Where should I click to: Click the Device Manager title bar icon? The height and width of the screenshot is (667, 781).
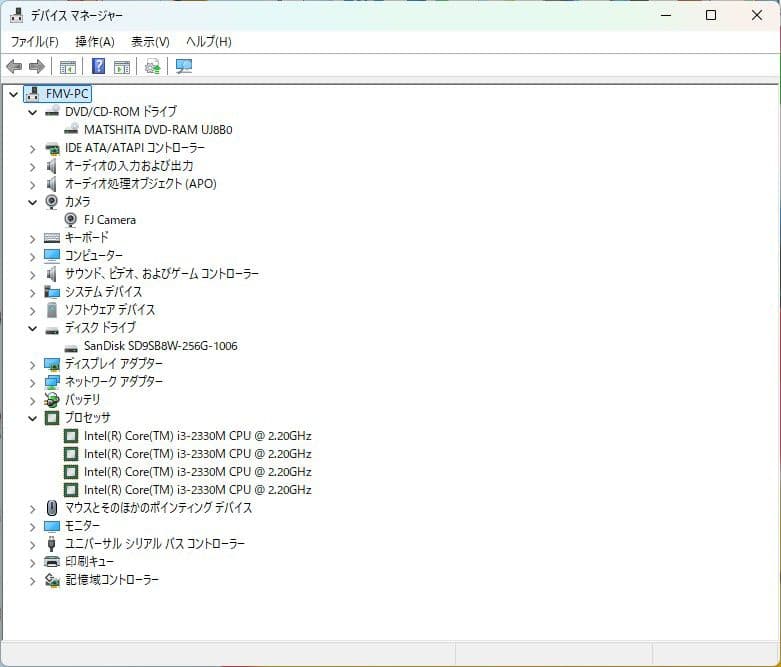click(16, 15)
